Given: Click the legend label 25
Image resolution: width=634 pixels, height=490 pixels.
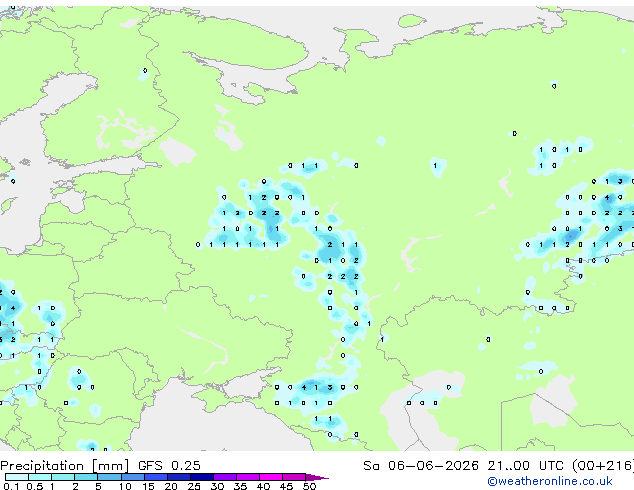Looking at the screenshot, I should (x=194, y=486).
